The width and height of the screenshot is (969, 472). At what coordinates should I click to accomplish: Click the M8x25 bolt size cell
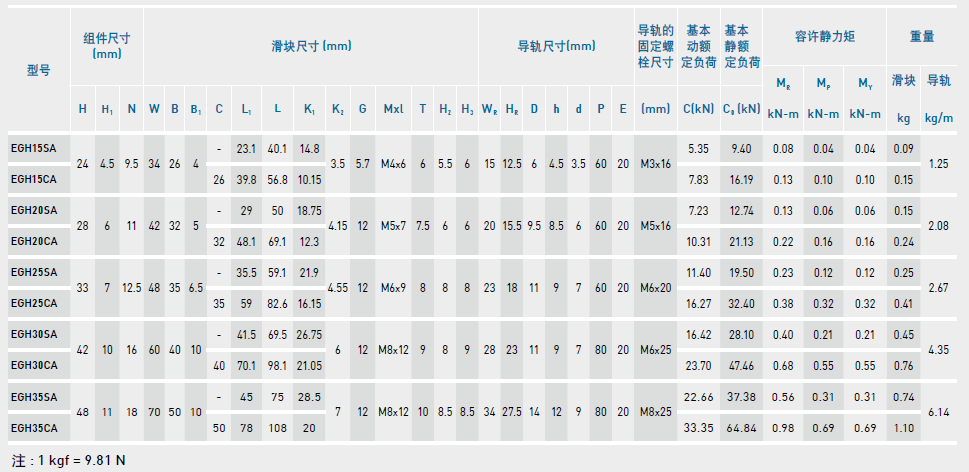click(655, 411)
